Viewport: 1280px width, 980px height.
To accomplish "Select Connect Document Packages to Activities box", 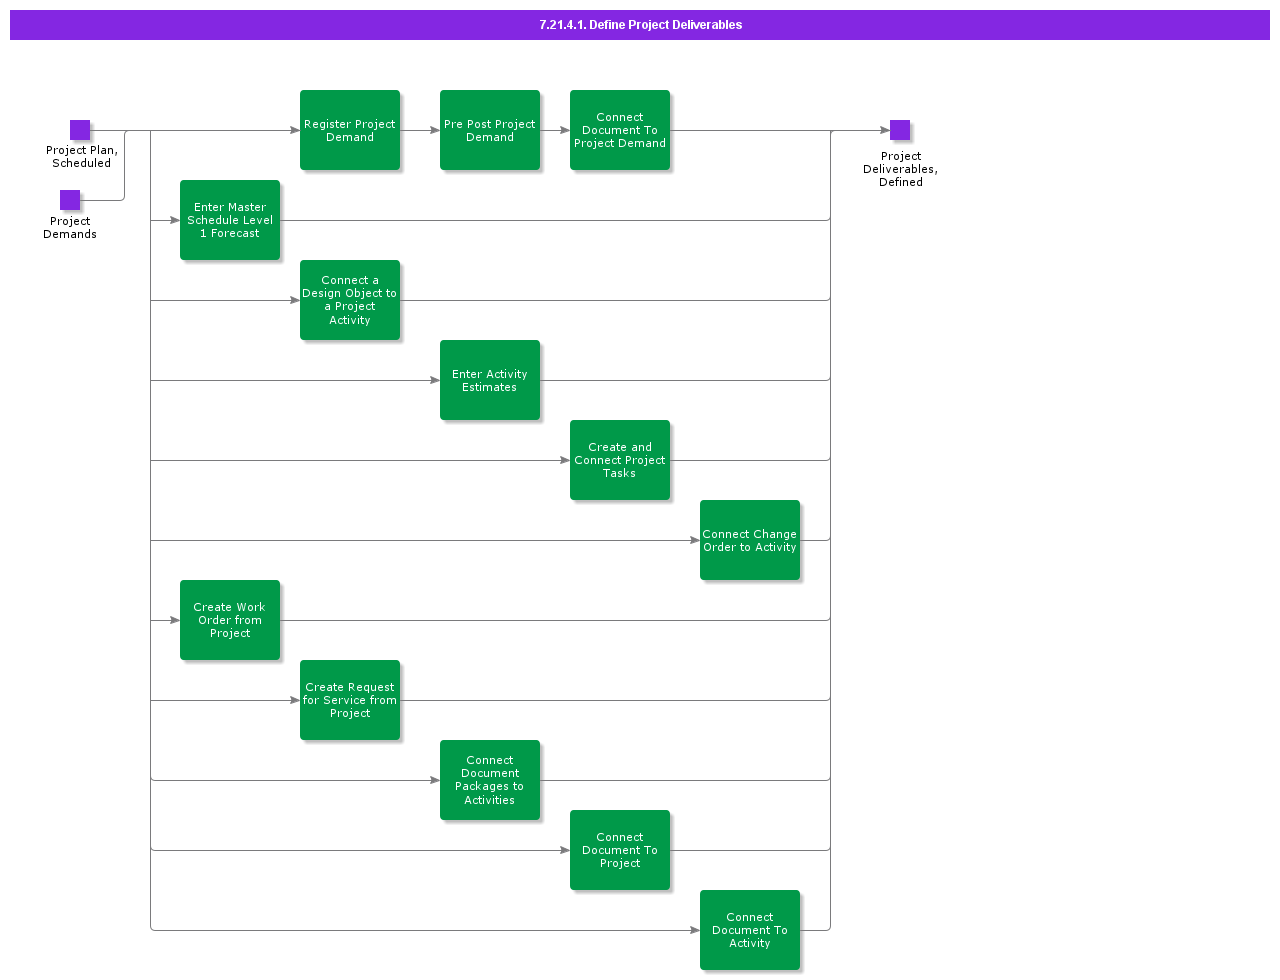I will click(490, 780).
